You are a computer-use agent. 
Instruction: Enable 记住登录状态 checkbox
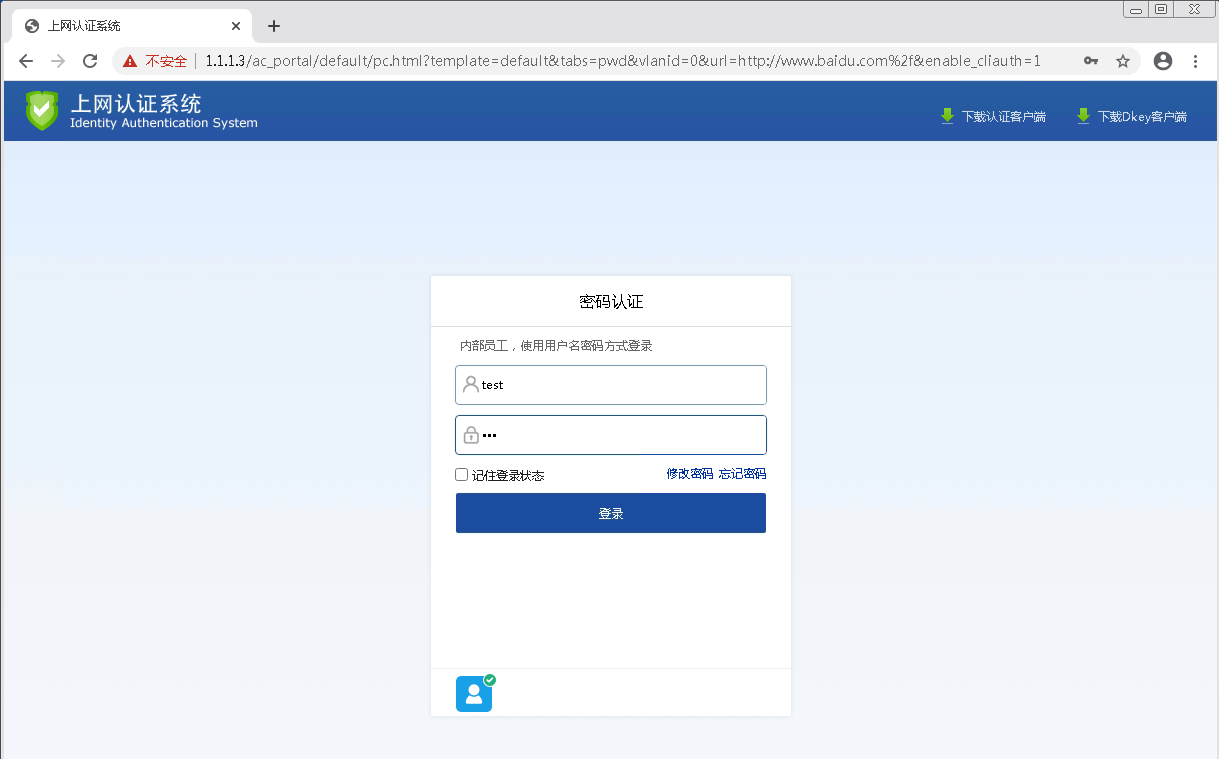pos(462,475)
